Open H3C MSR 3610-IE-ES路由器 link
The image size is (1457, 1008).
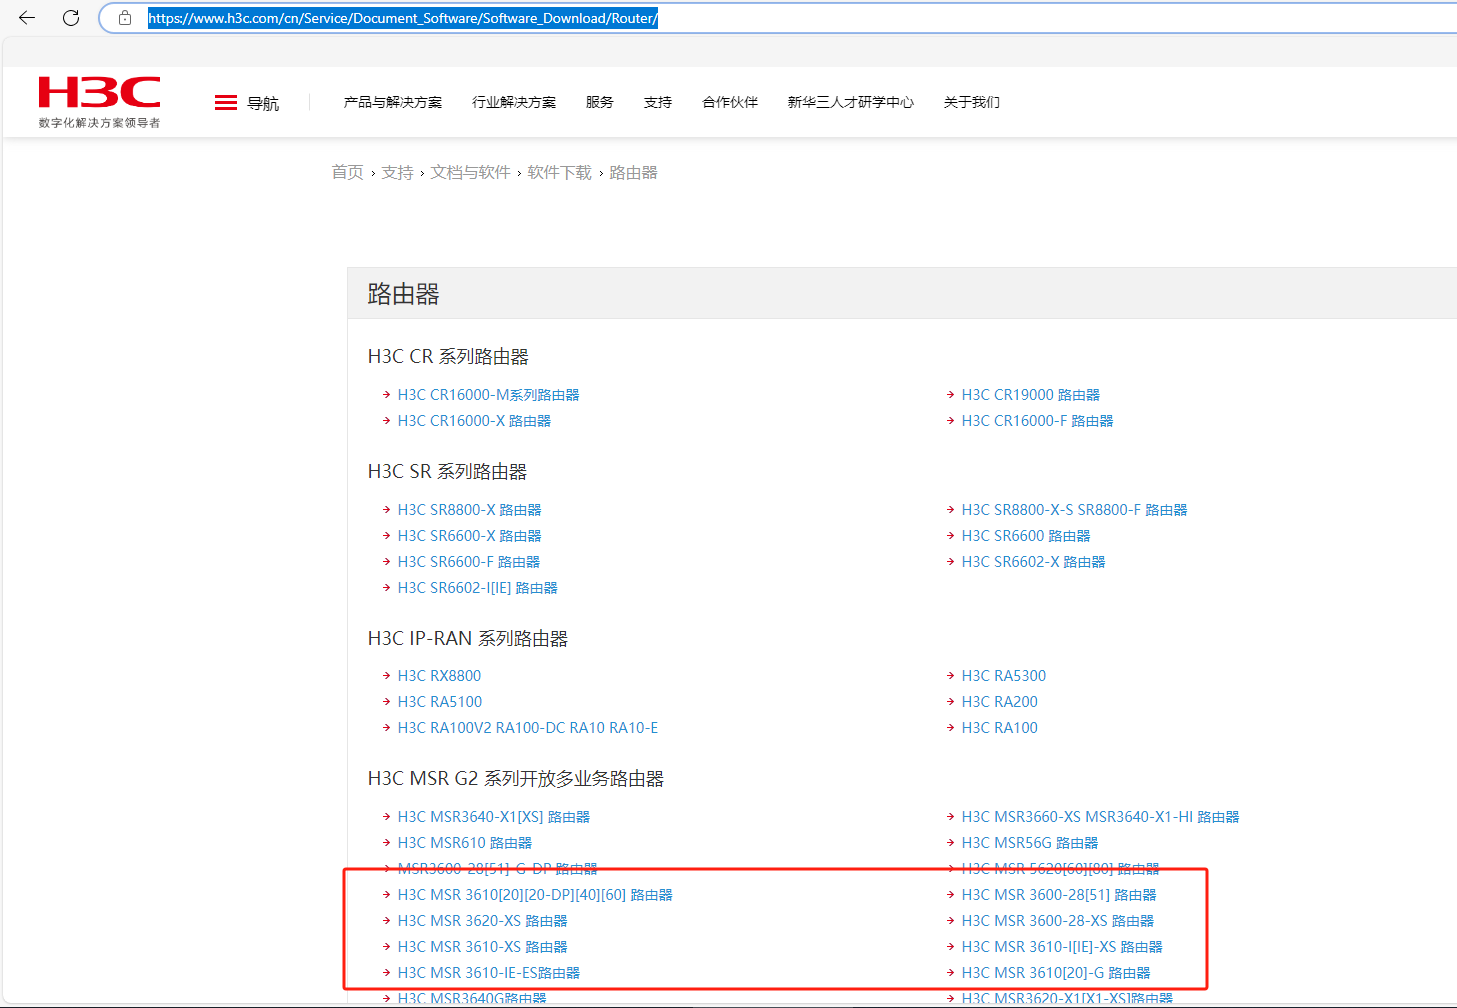(489, 973)
